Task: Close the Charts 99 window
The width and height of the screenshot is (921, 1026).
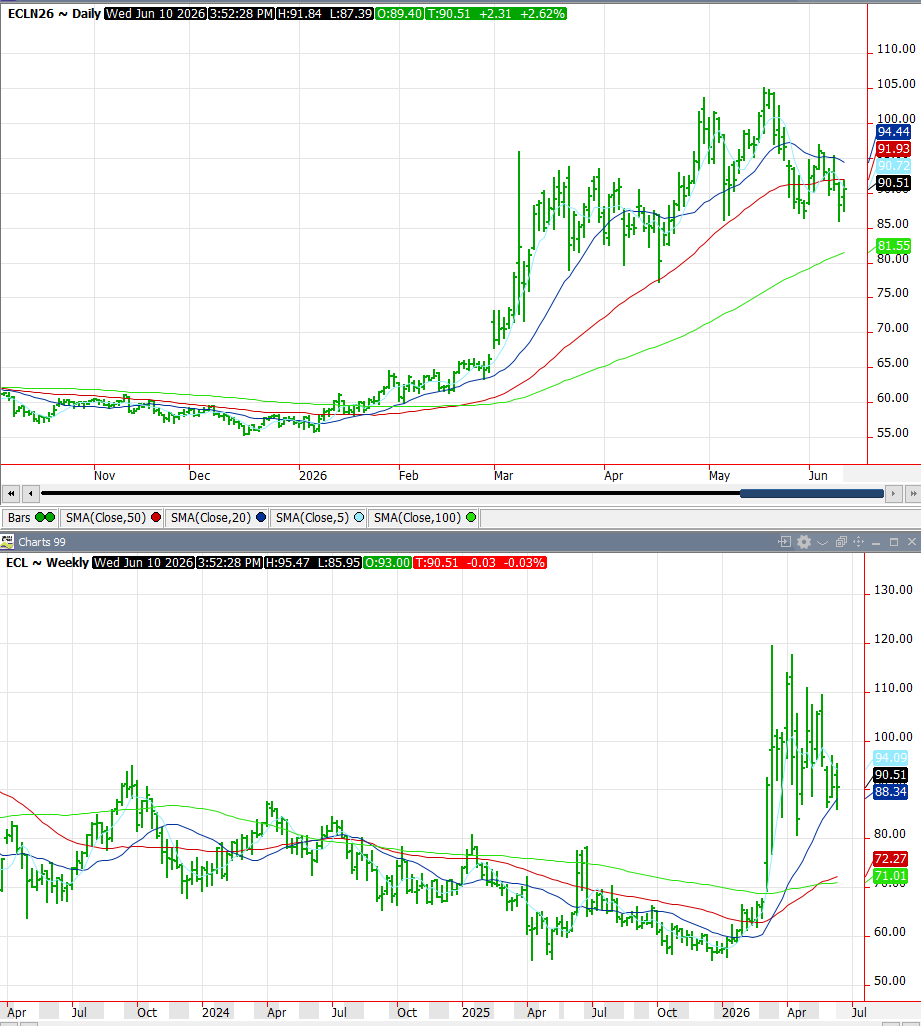Action: pos(911,542)
